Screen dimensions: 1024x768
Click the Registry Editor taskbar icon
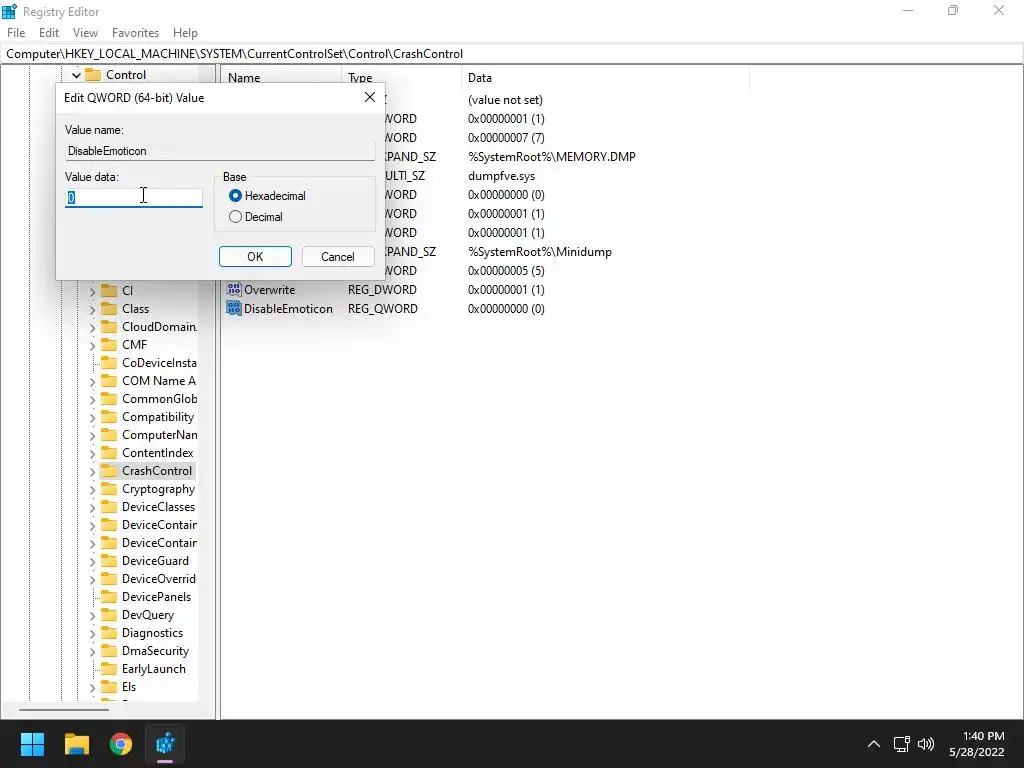165,744
